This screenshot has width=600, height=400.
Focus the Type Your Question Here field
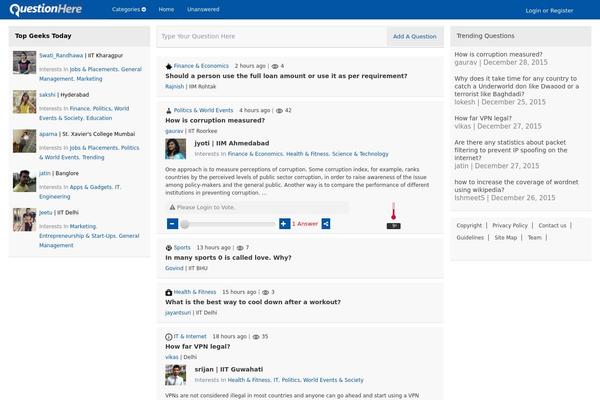click(272, 36)
